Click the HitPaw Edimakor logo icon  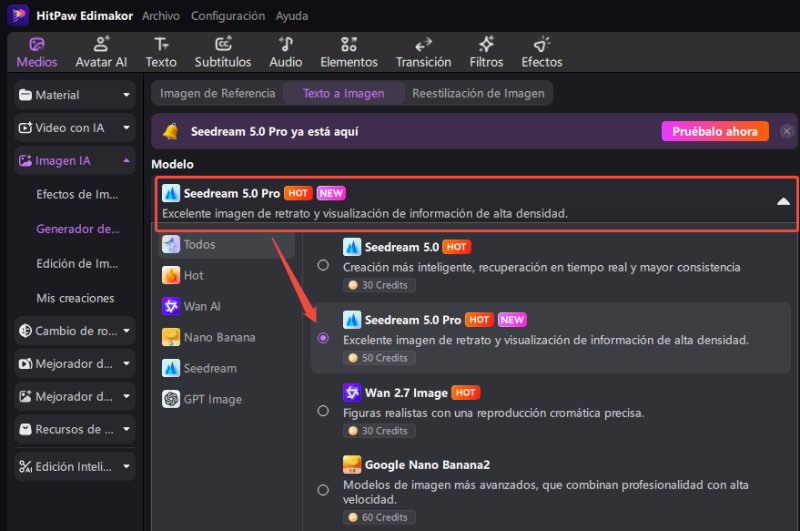pos(18,15)
